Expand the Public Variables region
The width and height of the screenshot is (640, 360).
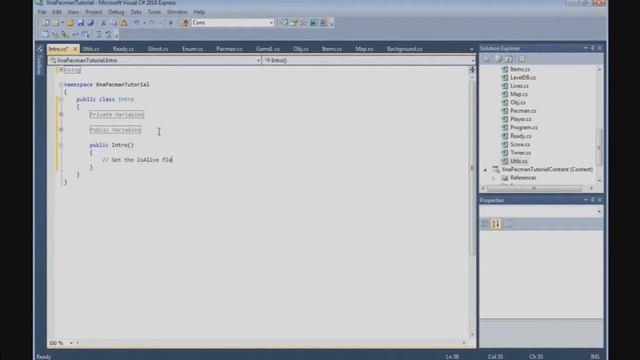click(61, 129)
